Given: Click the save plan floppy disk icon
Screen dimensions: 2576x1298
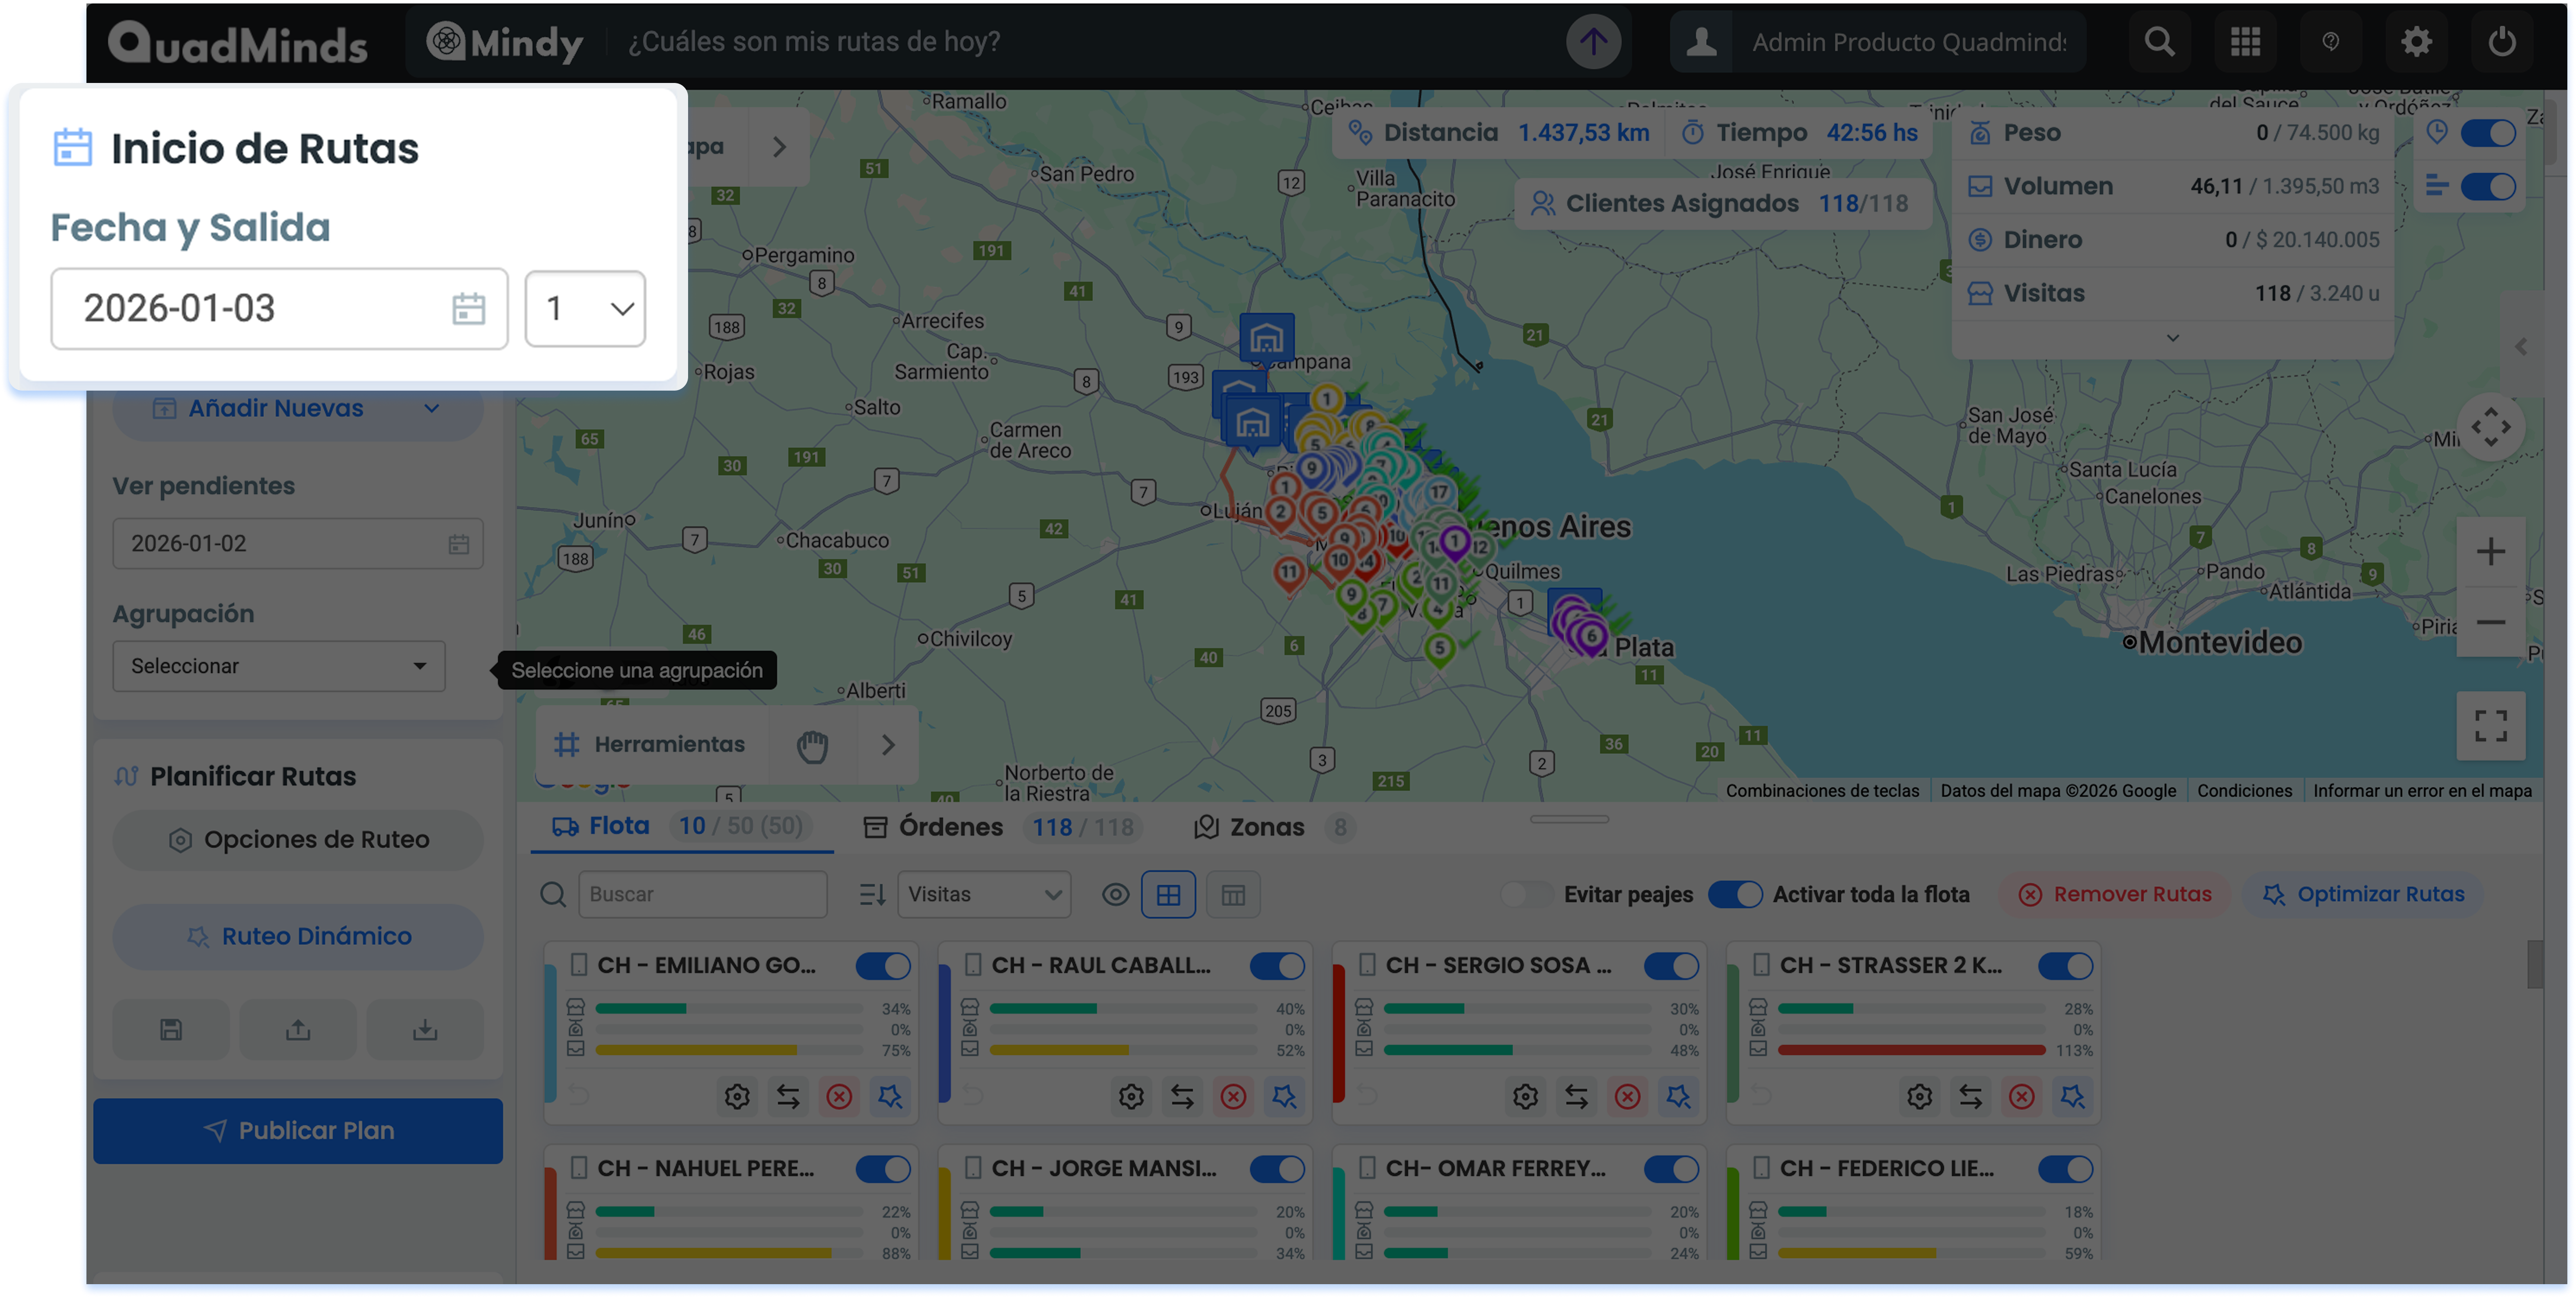Looking at the screenshot, I should pyautogui.click(x=171, y=1030).
